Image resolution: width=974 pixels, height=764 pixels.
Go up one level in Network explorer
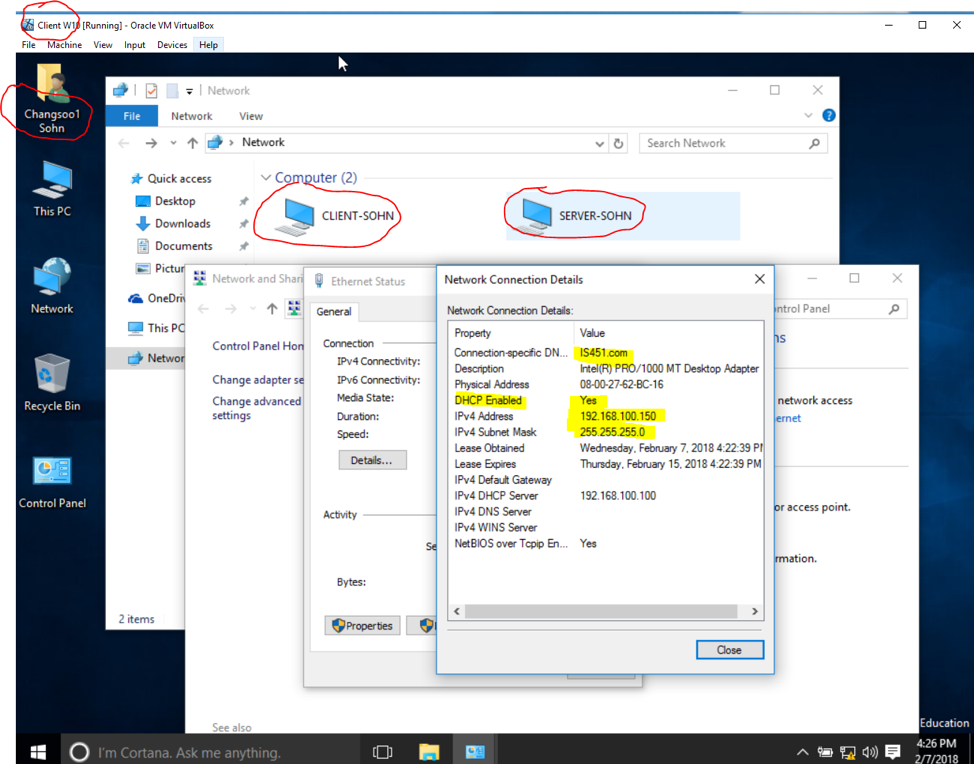point(193,143)
